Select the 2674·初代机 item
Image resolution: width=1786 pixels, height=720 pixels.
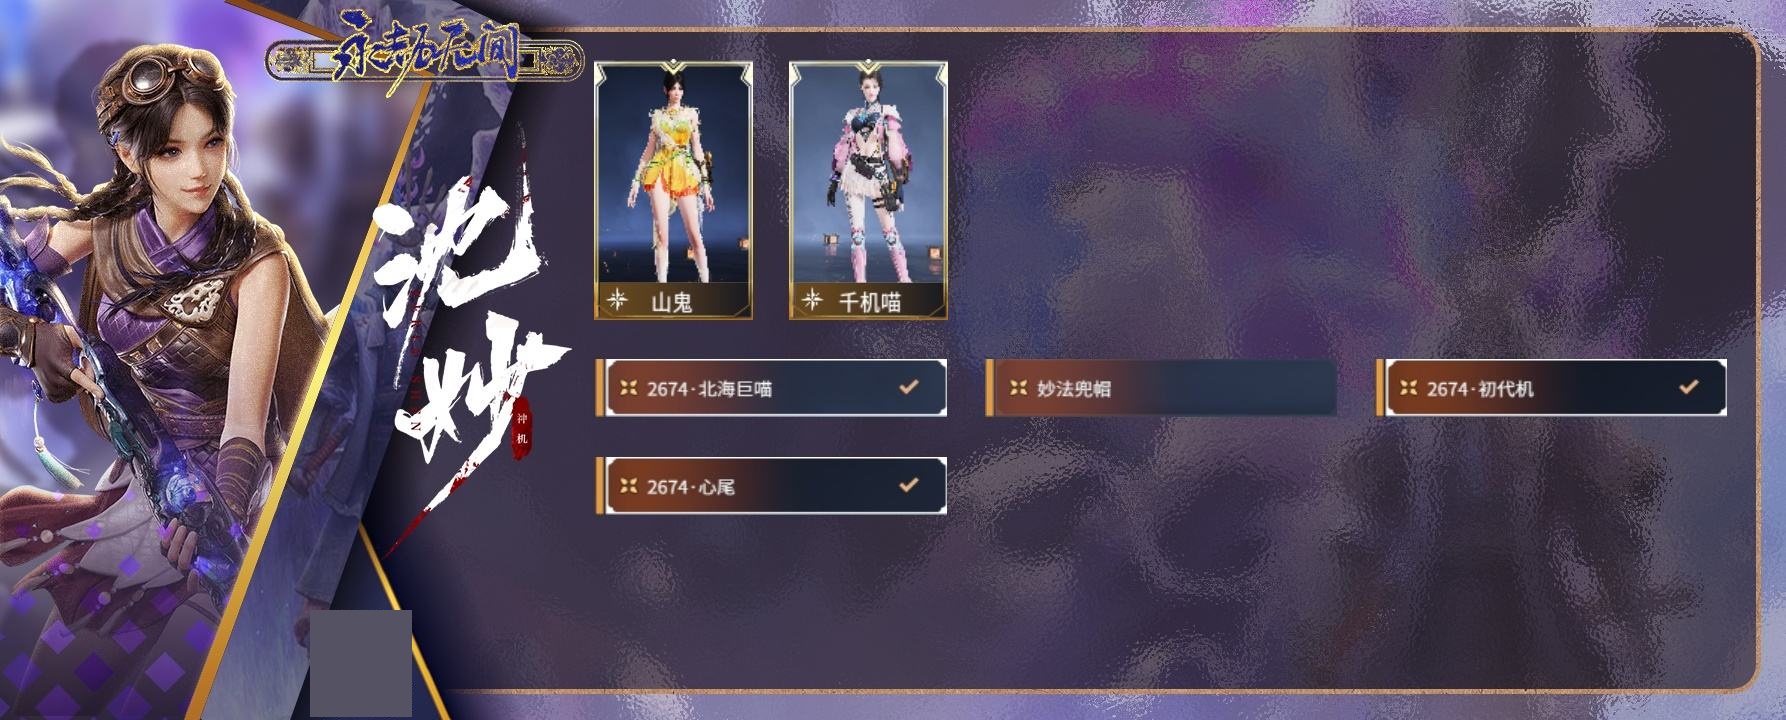pos(1551,388)
